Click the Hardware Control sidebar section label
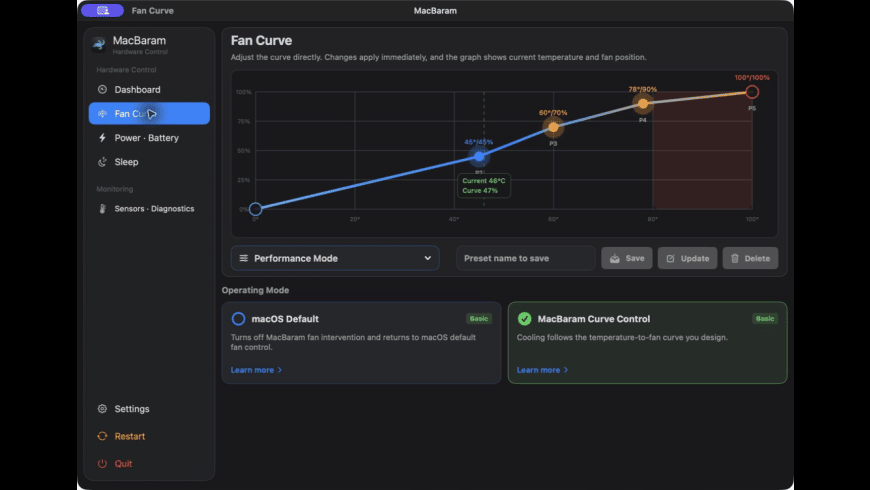The height and width of the screenshot is (490, 870). pyautogui.click(x=127, y=70)
